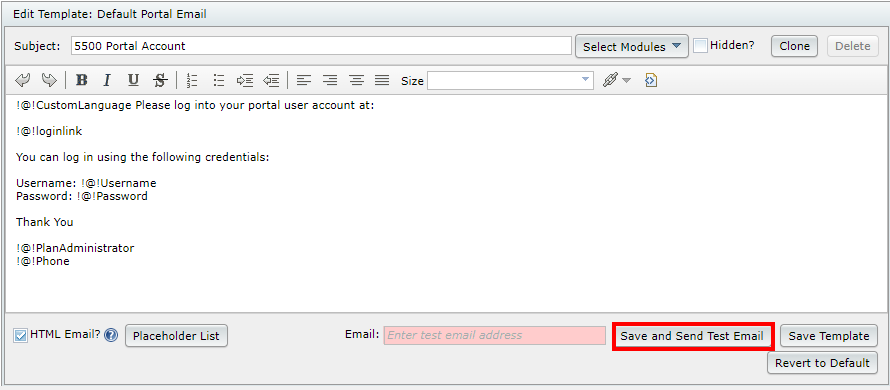Click the test email address field
The width and height of the screenshot is (890, 390).
(494, 335)
